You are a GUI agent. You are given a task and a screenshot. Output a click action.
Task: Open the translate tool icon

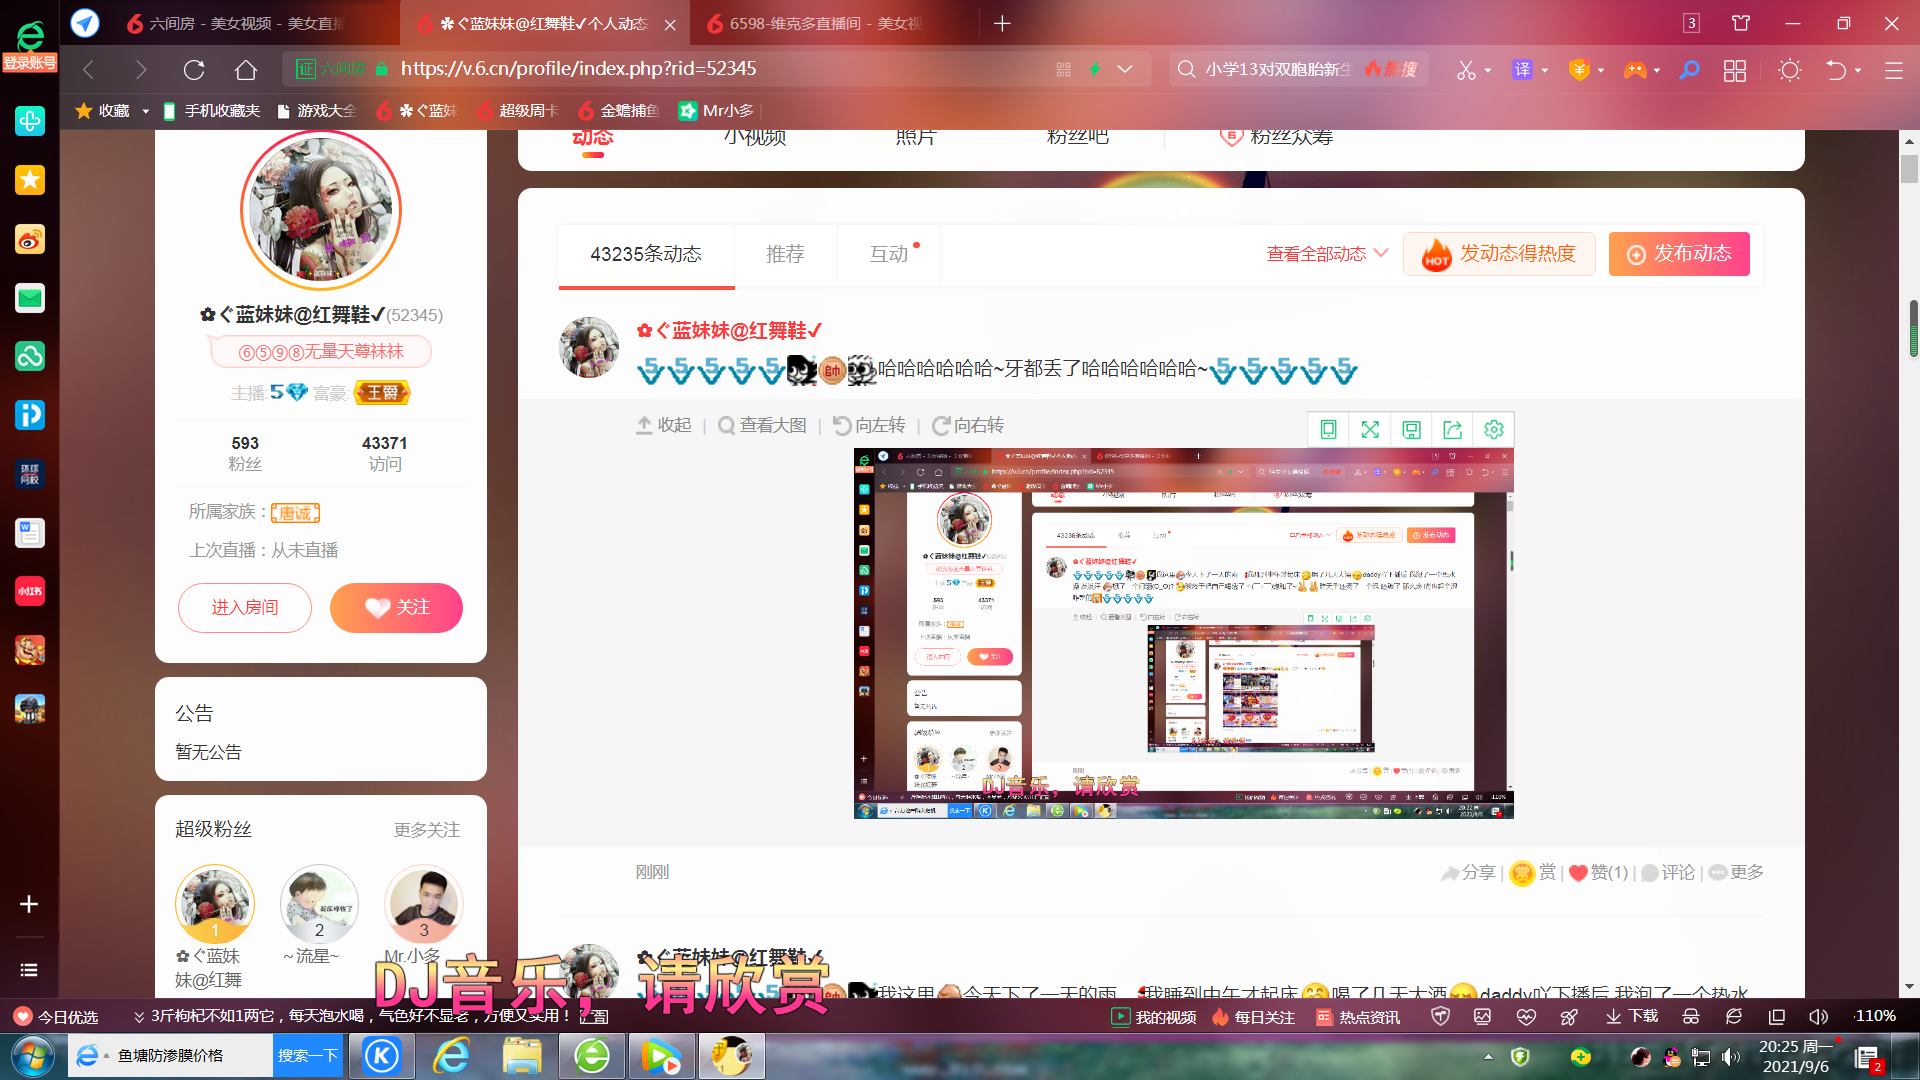pos(1522,70)
